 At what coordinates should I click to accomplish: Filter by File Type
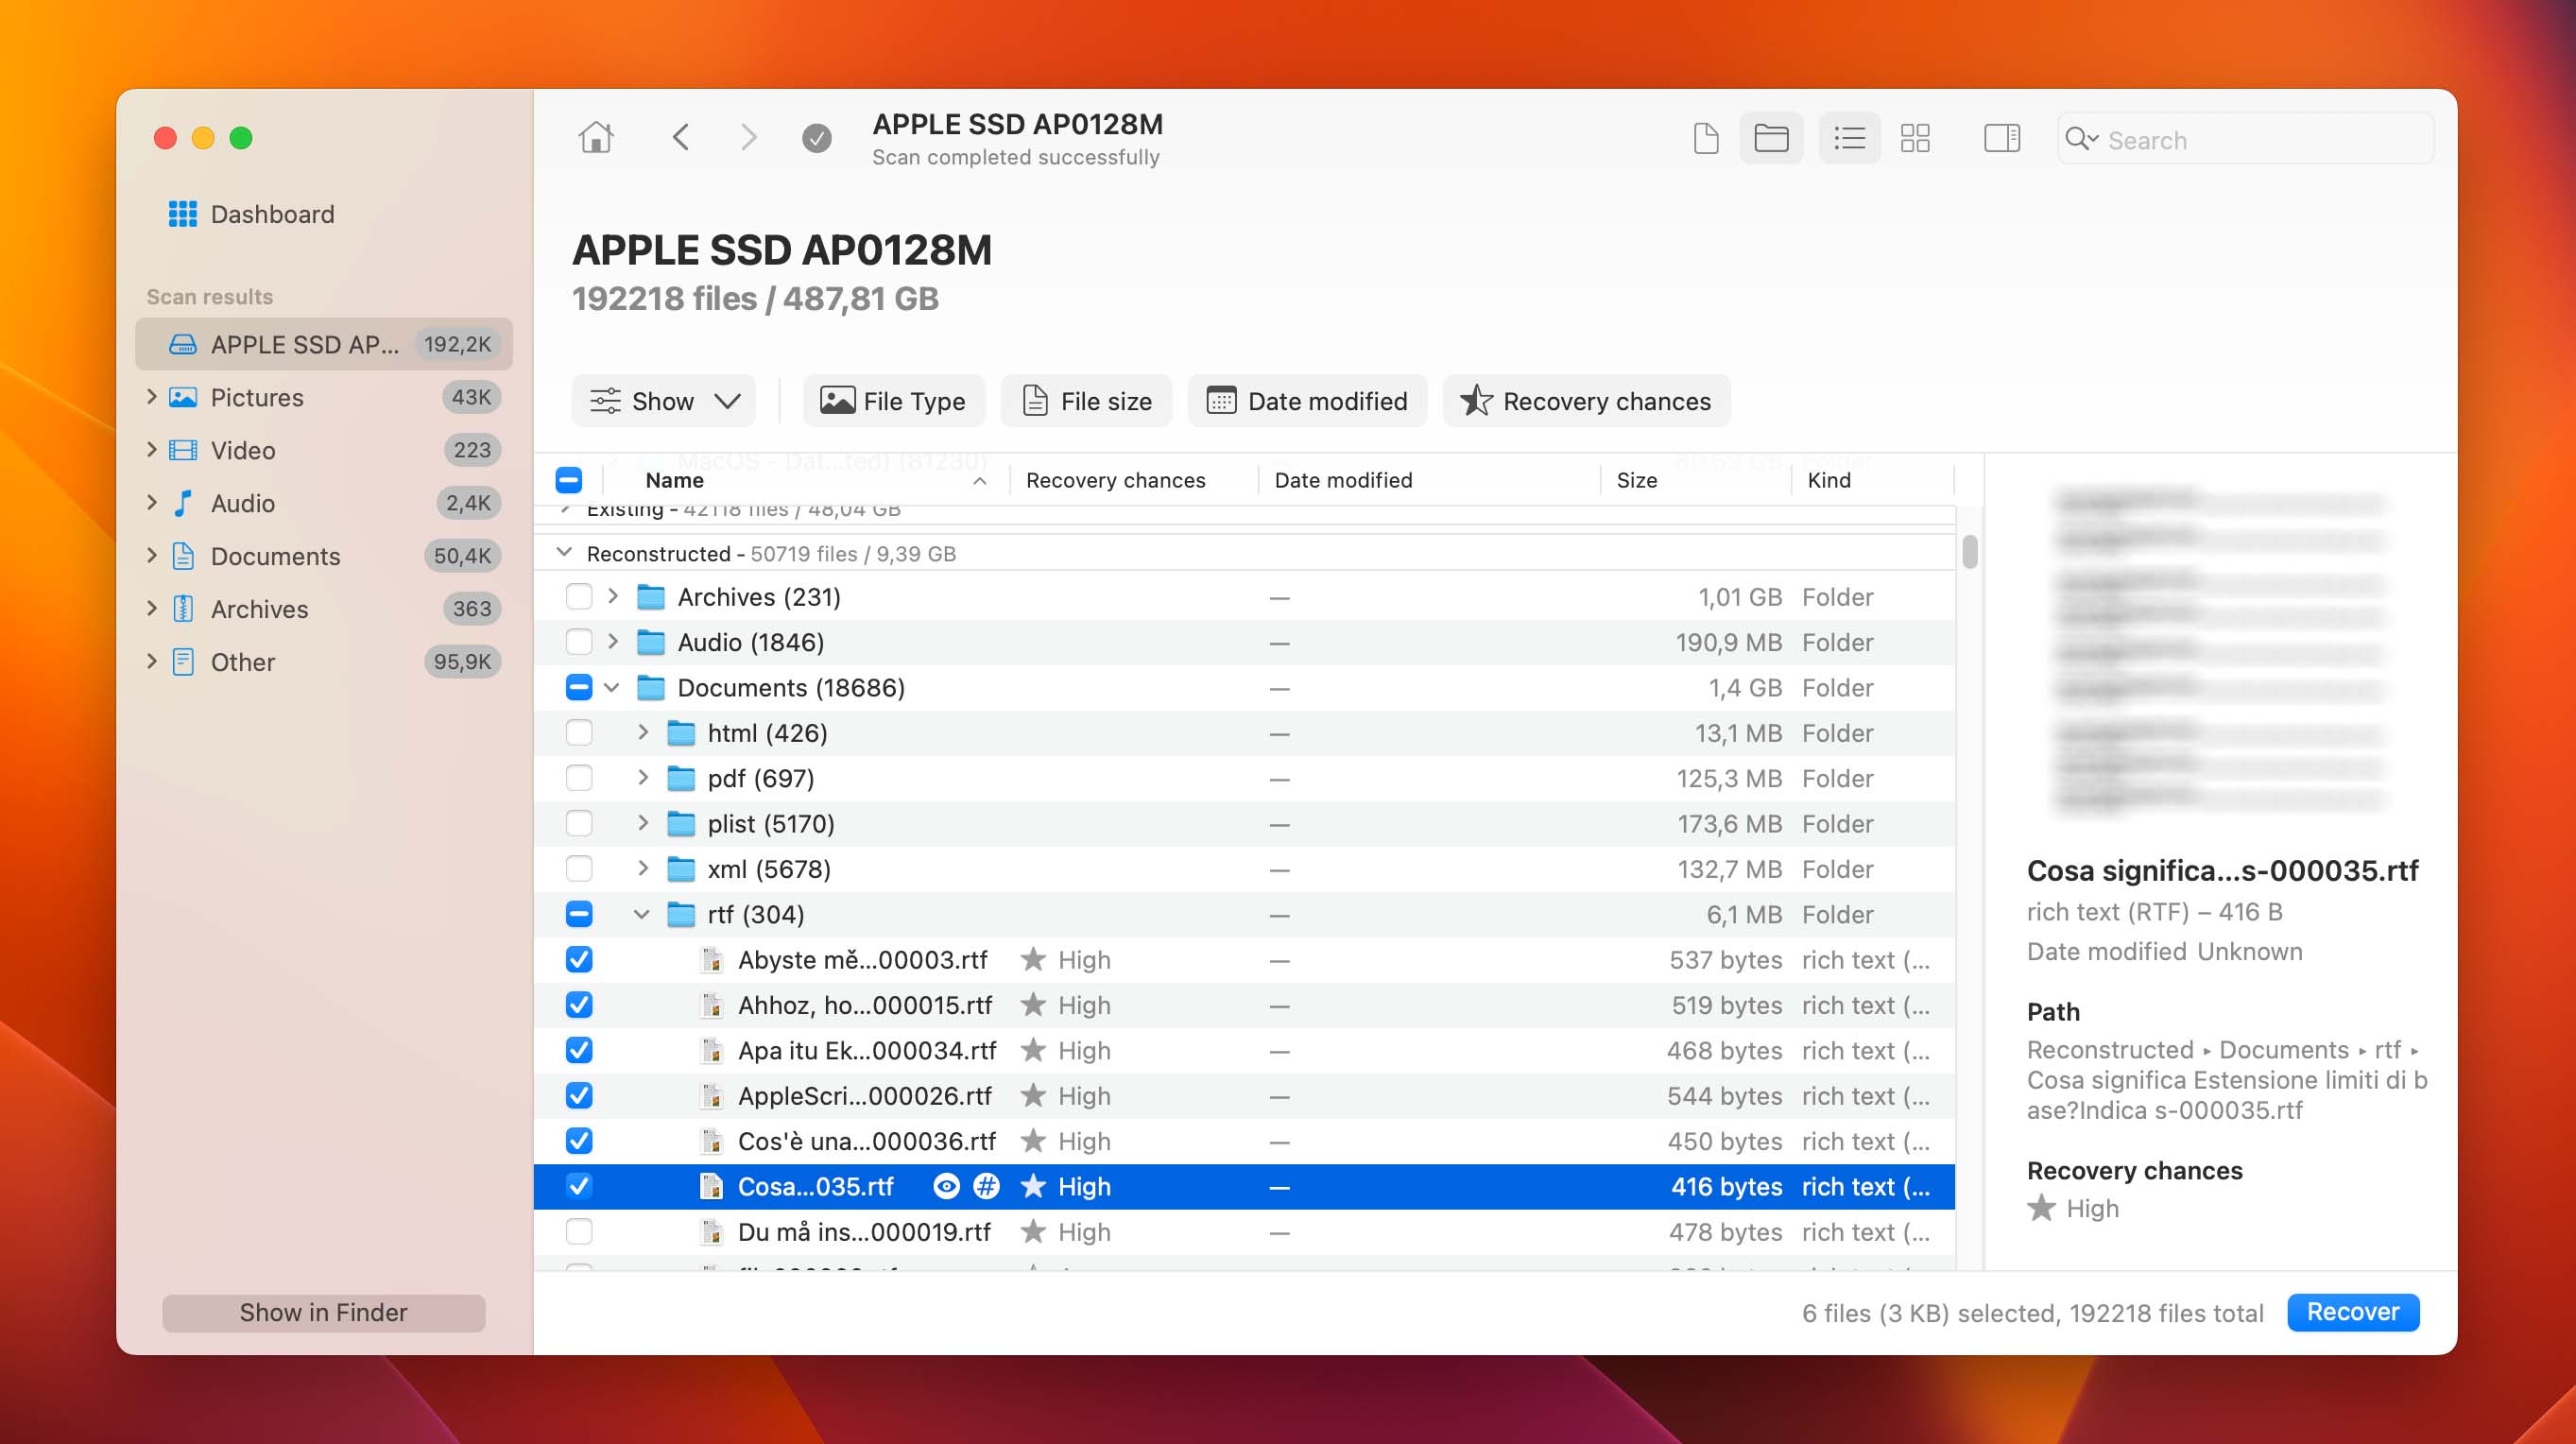coord(893,401)
